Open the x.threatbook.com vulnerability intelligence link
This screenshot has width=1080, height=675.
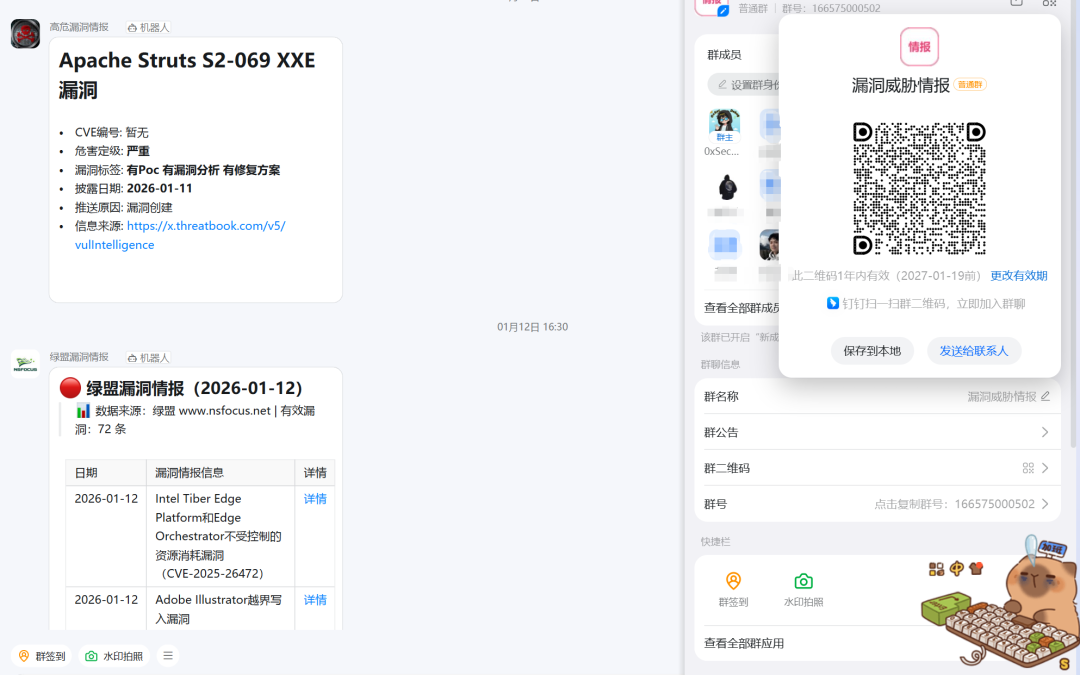click(205, 226)
